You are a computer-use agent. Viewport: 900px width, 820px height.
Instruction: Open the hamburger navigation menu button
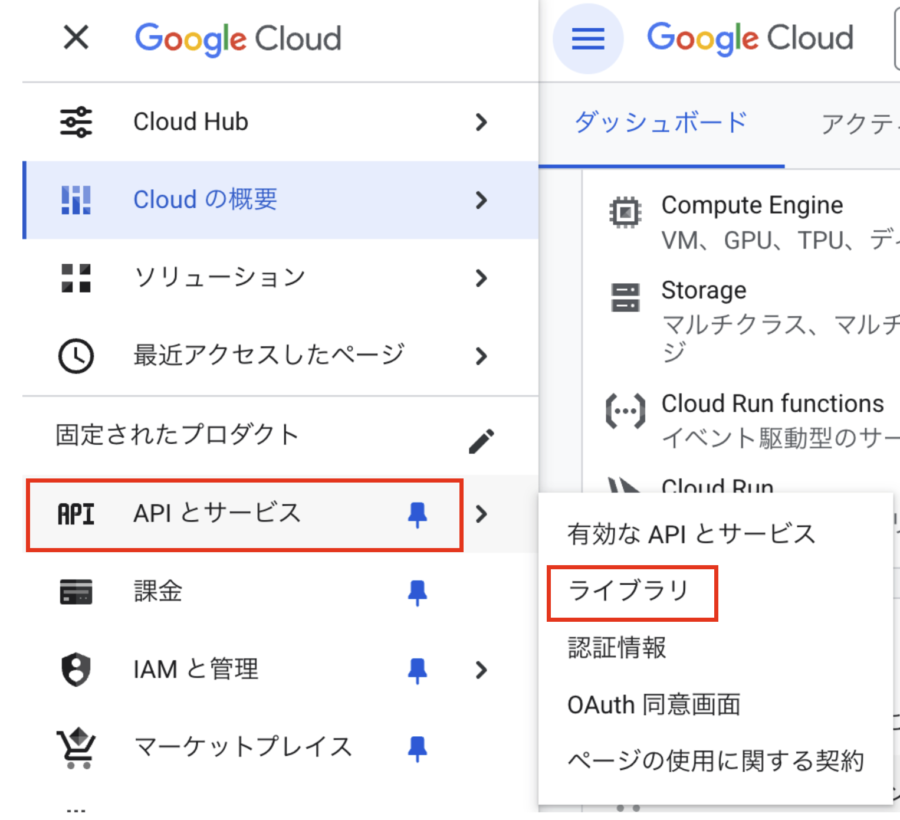click(x=588, y=39)
